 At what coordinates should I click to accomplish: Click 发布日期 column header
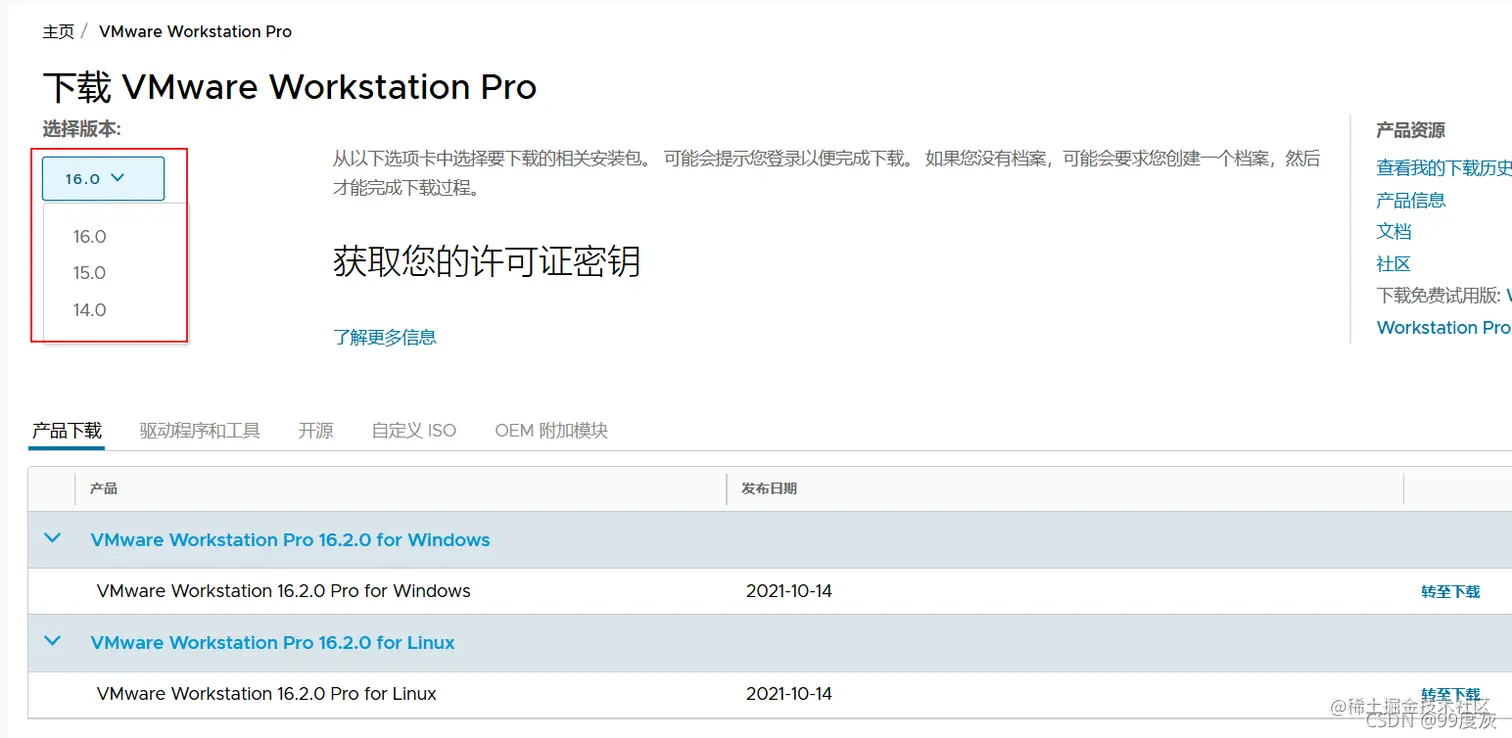tap(769, 489)
